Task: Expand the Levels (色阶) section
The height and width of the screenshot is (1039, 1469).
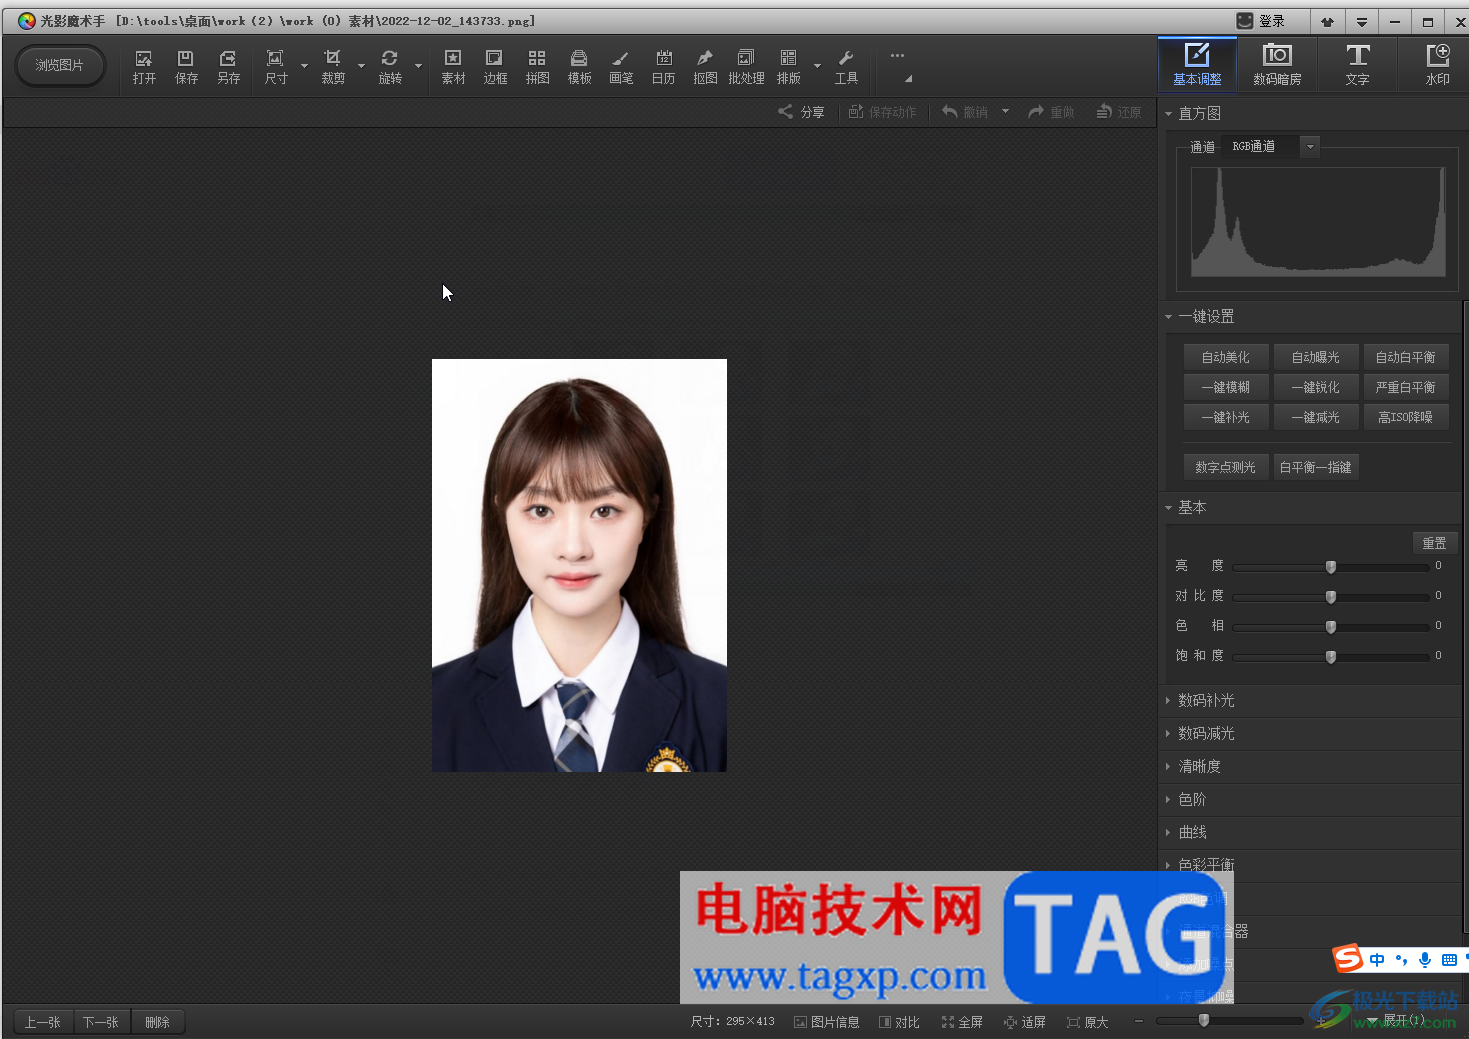Action: 1192,799
